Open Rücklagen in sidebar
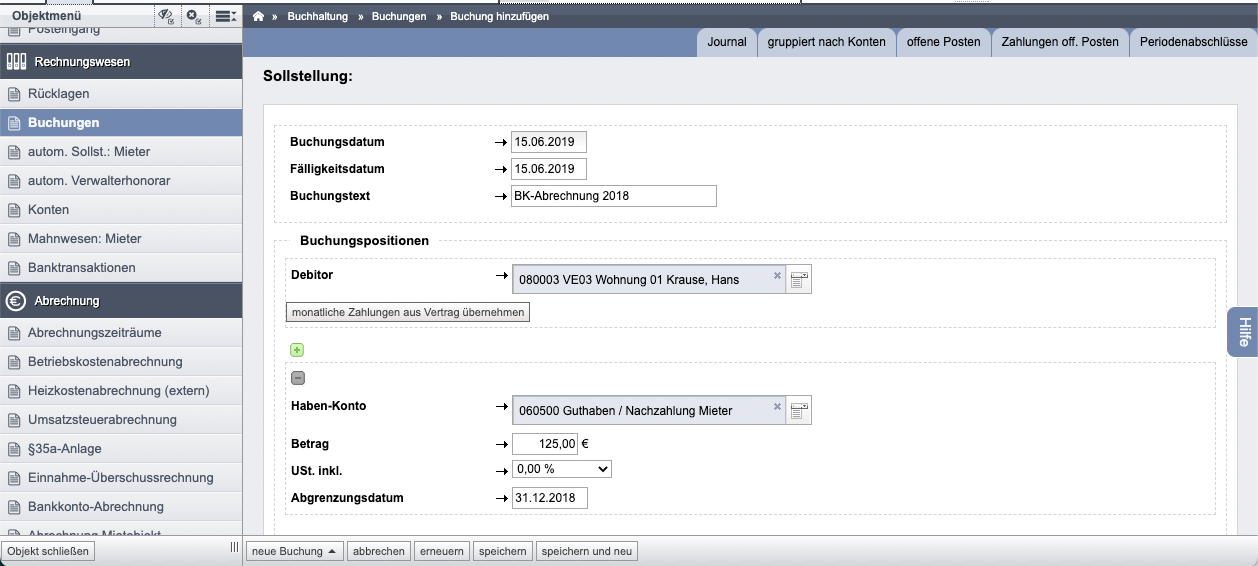 121,94
